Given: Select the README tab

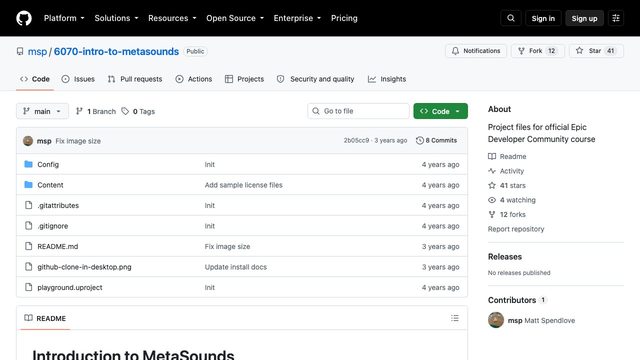Looking at the screenshot, I should [x=45, y=318].
